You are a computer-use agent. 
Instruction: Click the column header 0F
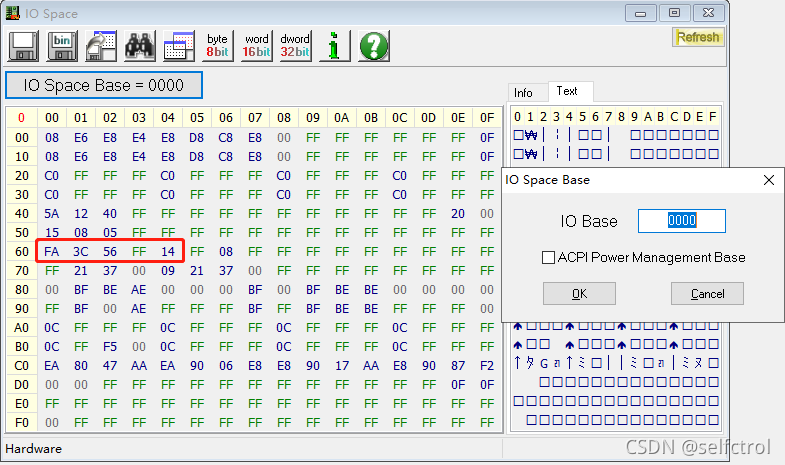(487, 118)
